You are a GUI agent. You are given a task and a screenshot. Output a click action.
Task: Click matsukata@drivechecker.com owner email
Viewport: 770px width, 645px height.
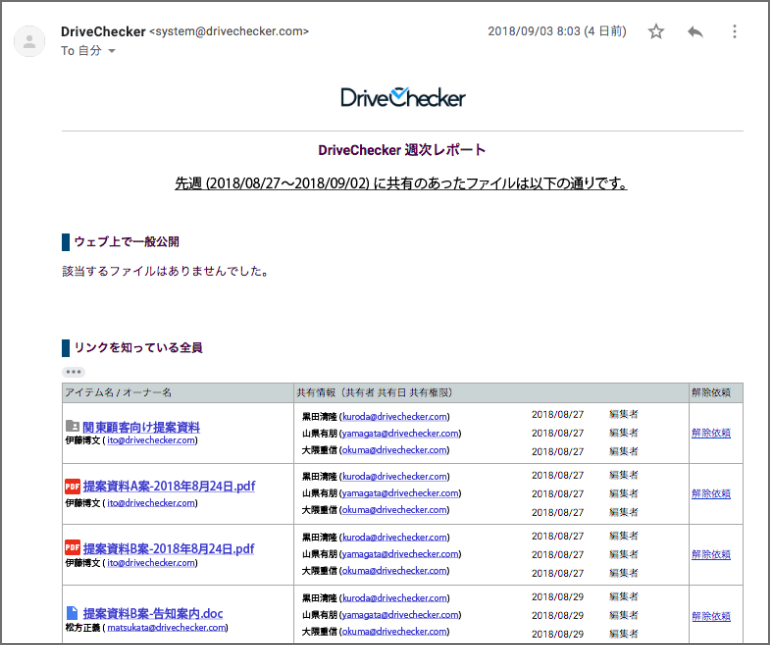tap(166, 627)
